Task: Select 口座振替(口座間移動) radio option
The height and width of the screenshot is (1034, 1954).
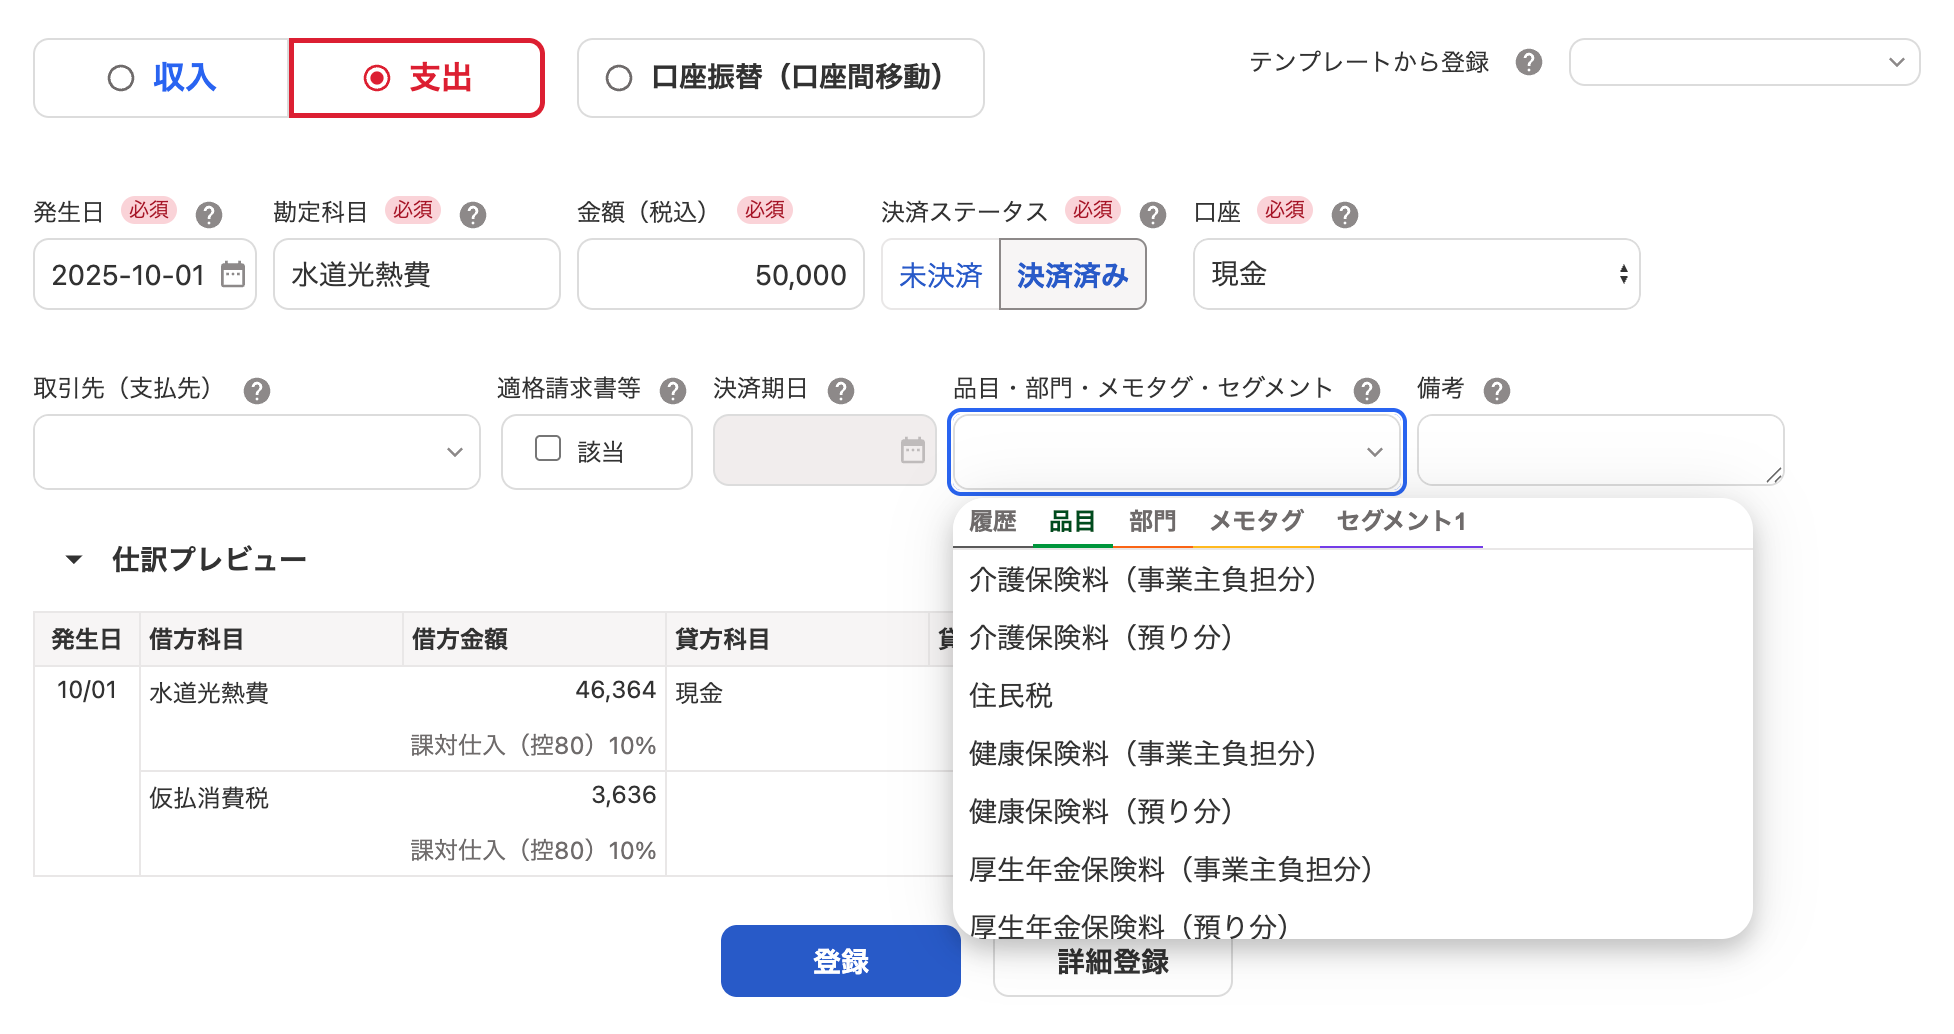Action: (780, 78)
